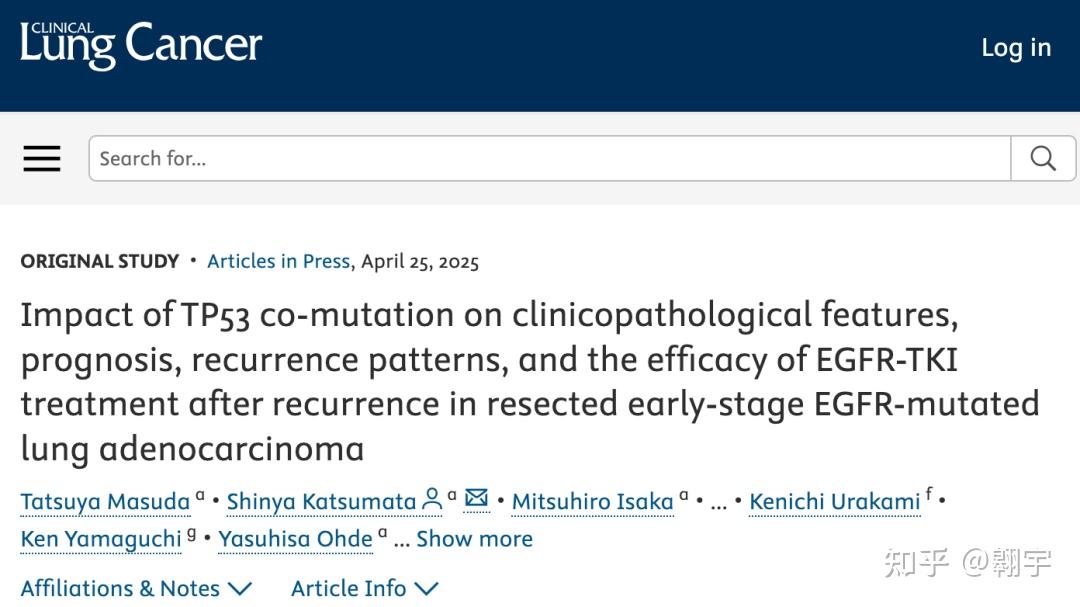Click the Log in link
Image resolution: width=1080 pixels, height=607 pixels.
(1016, 47)
